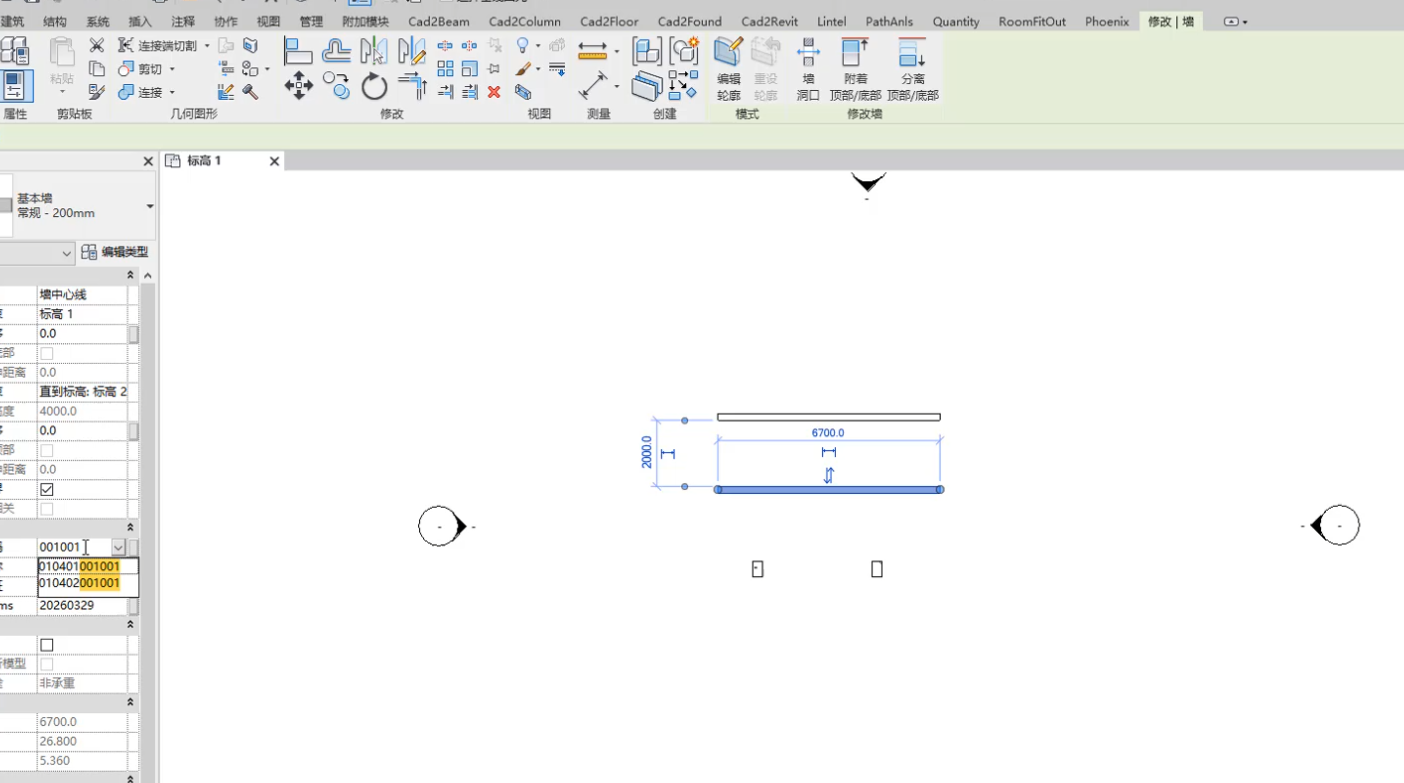Open the Quantity ribbon tab
1404x783 pixels.
click(955, 21)
